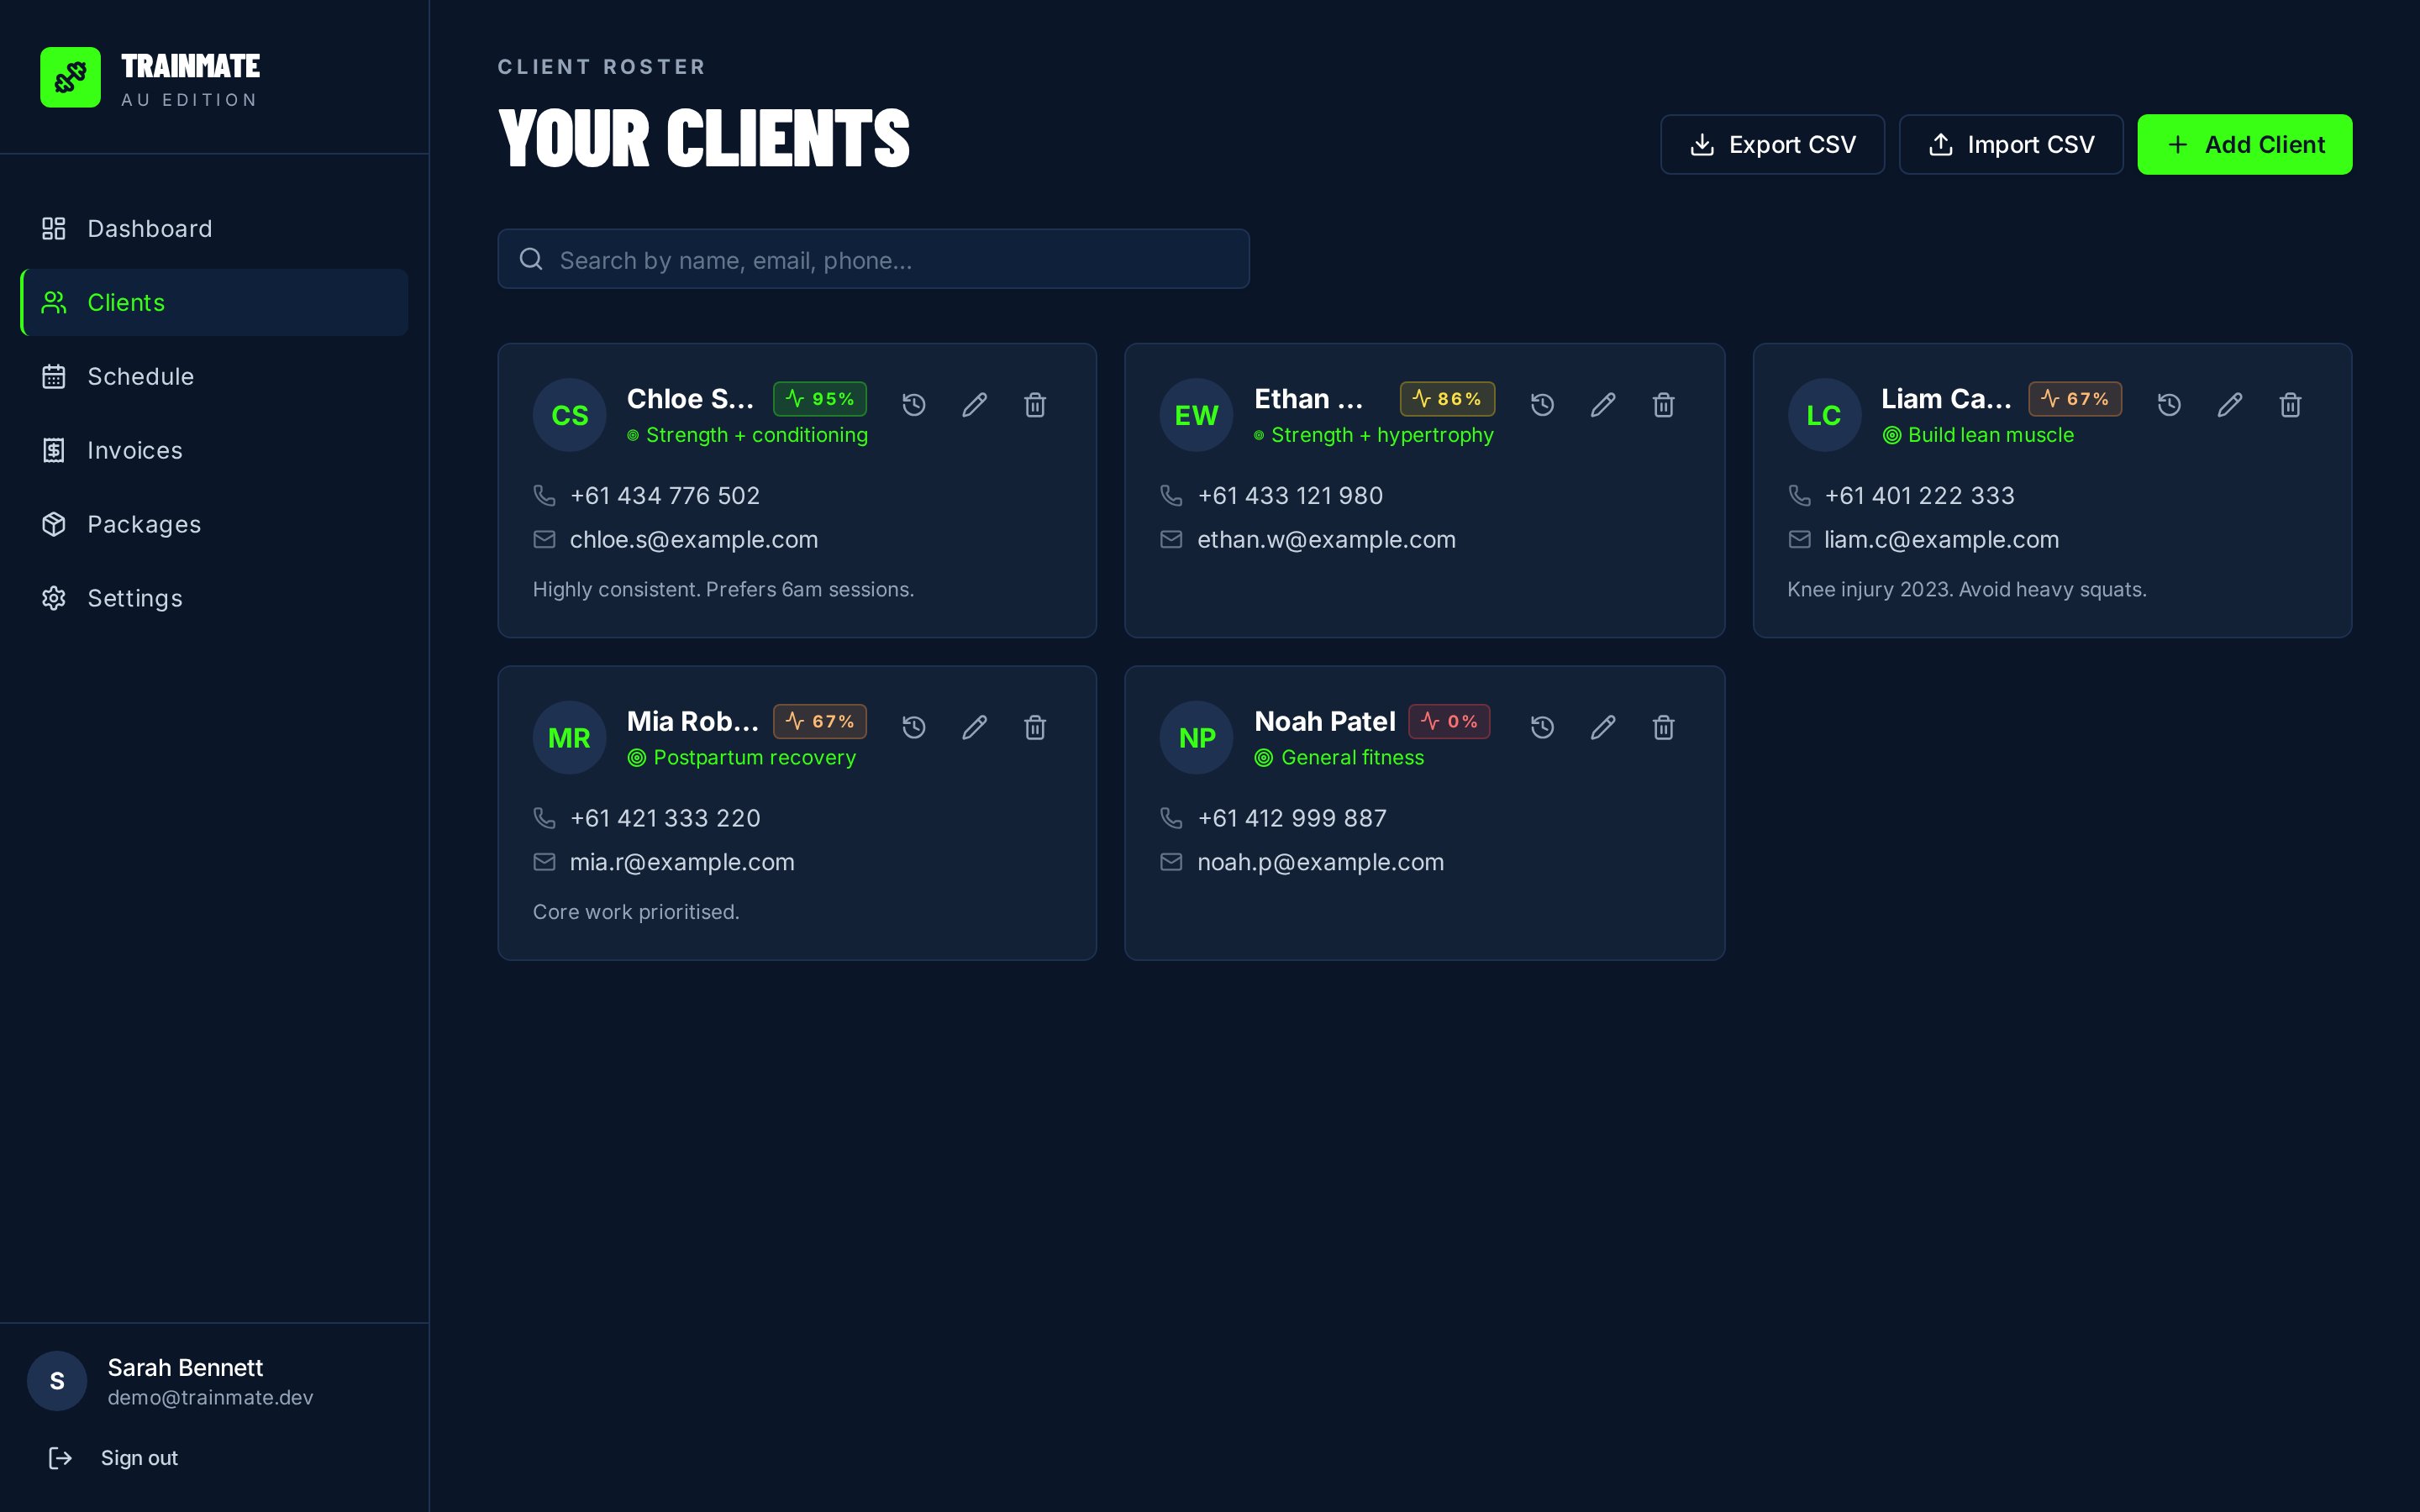Open session history for Chloe S. card
Screen dimensions: 2420x1512
pyautogui.click(x=914, y=405)
